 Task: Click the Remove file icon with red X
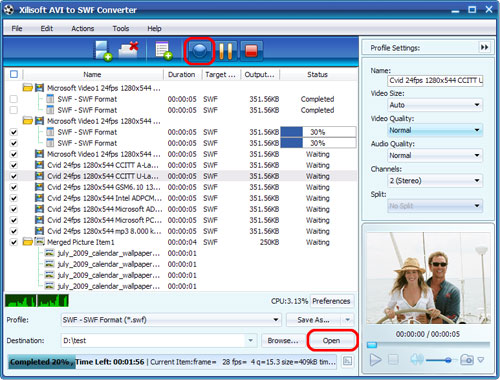pyautogui.click(x=128, y=50)
